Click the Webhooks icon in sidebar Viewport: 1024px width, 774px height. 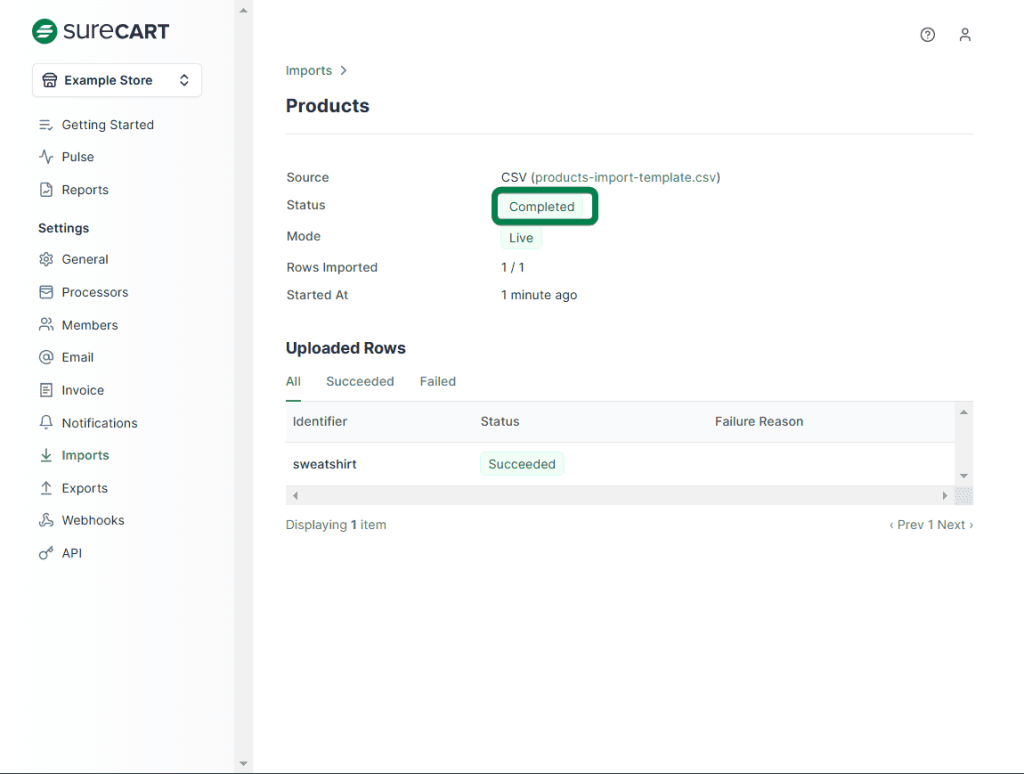coord(46,520)
